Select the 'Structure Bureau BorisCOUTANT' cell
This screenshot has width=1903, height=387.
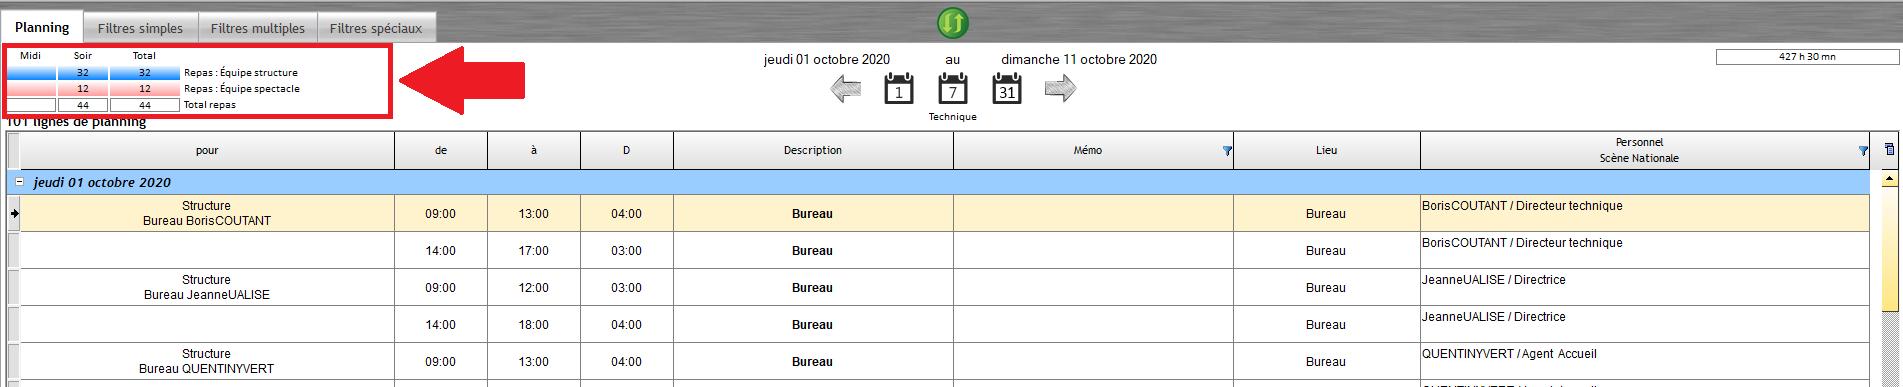(207, 213)
